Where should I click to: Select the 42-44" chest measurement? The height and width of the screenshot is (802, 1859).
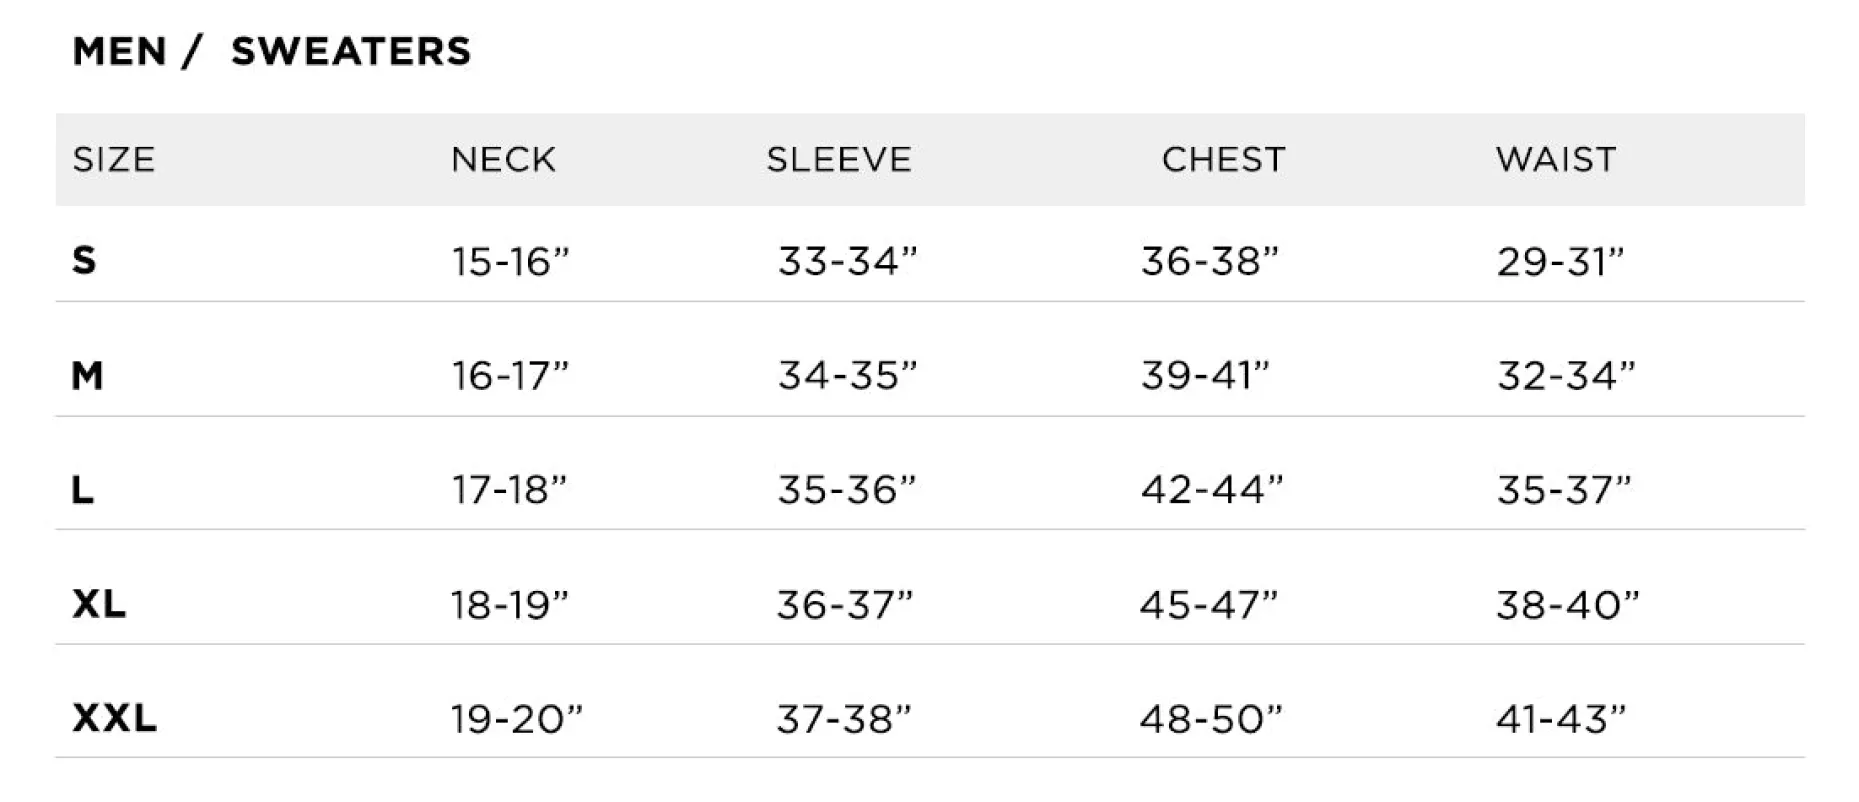click(x=1211, y=490)
